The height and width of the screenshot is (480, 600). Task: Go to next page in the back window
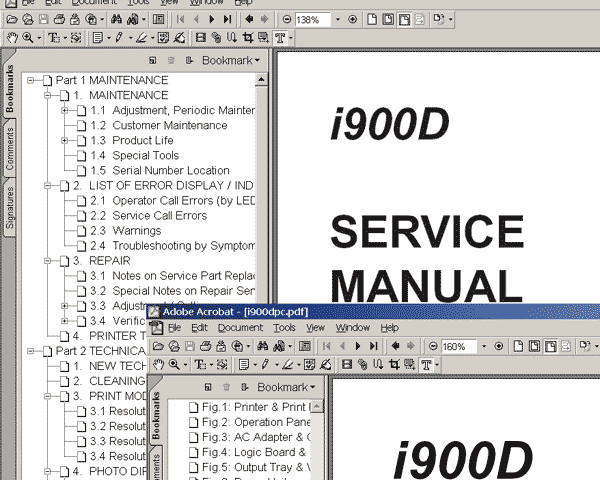point(212,19)
